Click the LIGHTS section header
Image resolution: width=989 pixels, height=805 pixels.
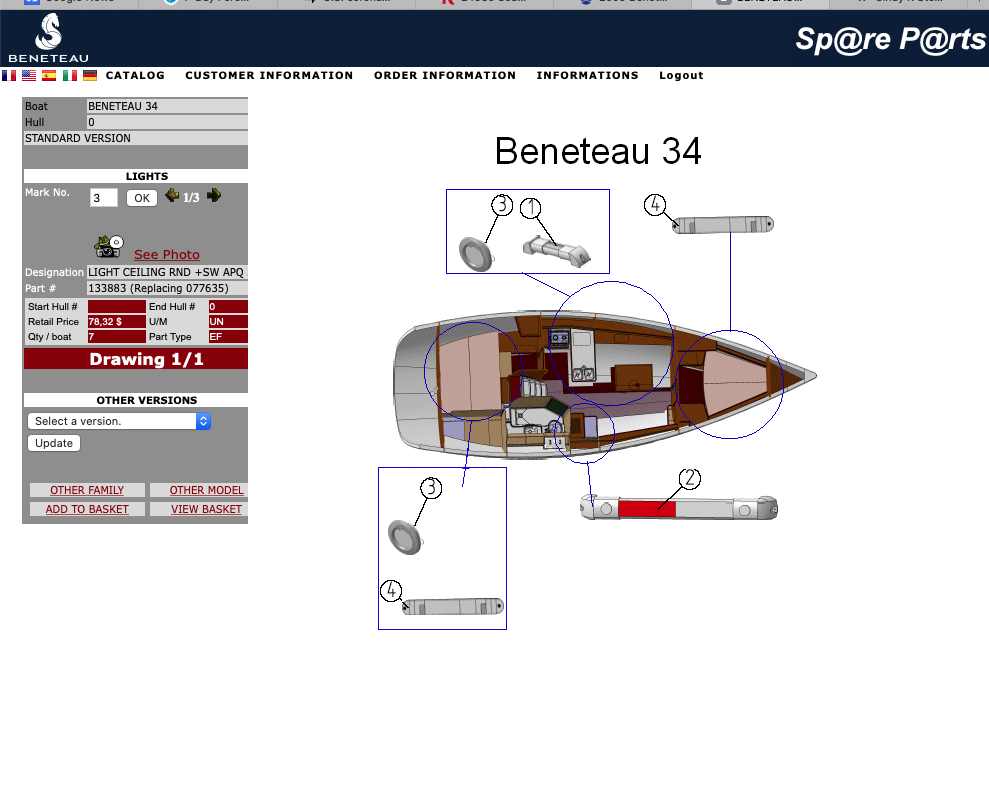coord(136,176)
